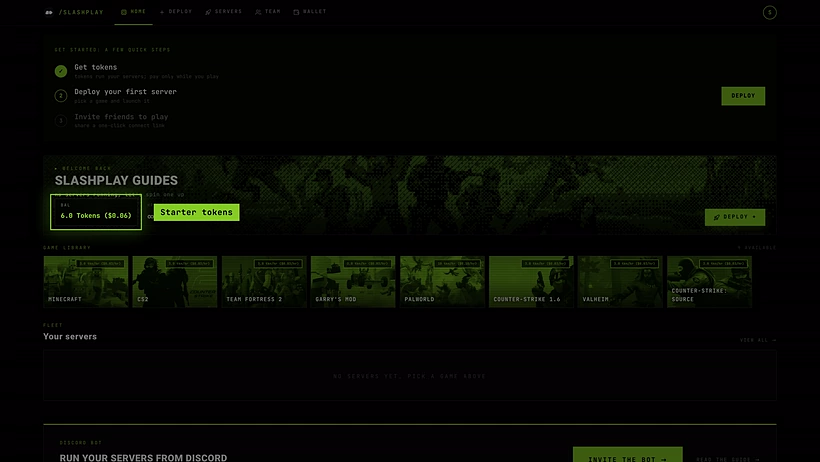Click the Home tab icon
This screenshot has width=820, height=462.
tap(124, 12)
